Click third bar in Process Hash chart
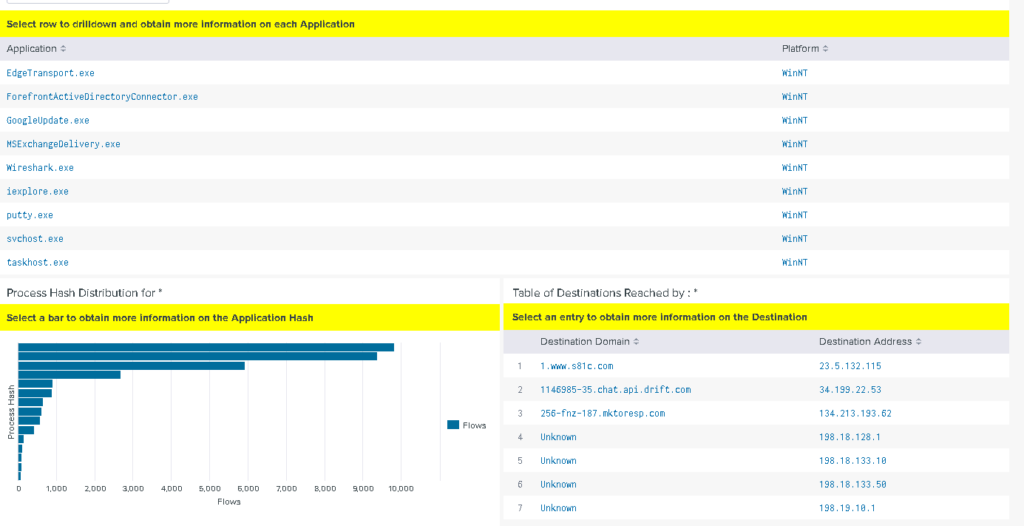This screenshot has height=526, width=1024. tap(131, 366)
